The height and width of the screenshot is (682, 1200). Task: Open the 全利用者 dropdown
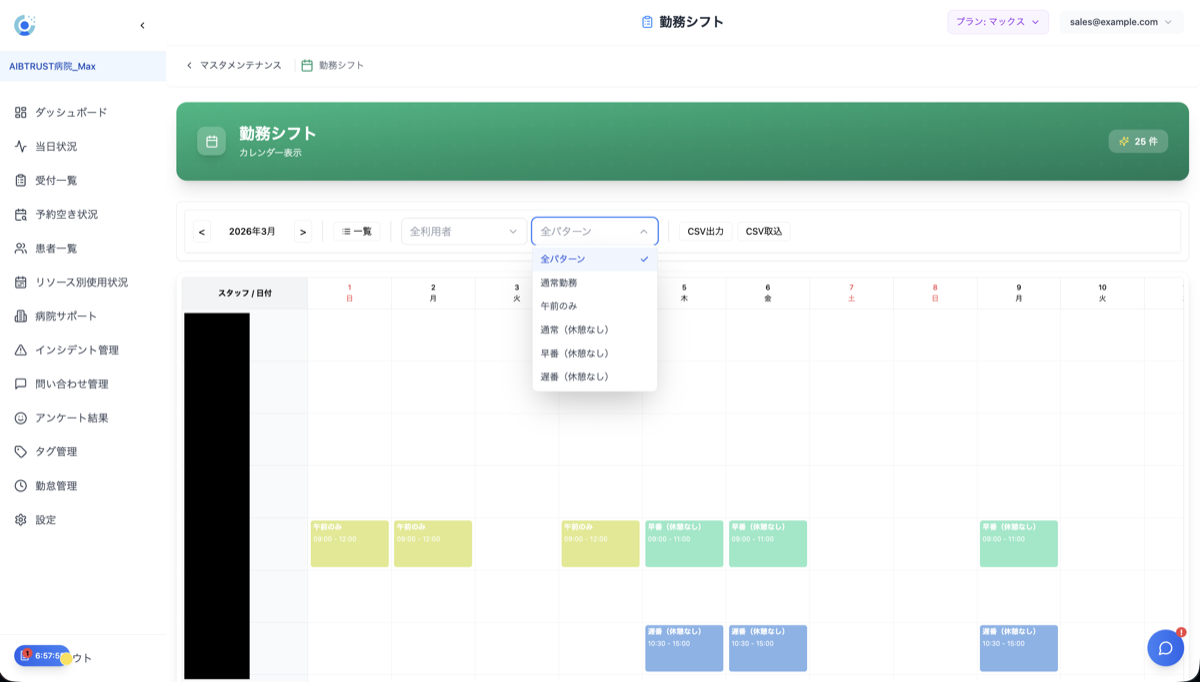pyautogui.click(x=462, y=230)
